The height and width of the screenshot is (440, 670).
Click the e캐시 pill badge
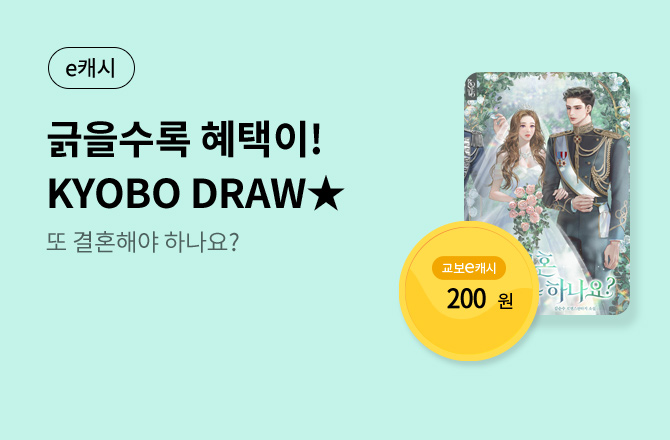click(91, 68)
